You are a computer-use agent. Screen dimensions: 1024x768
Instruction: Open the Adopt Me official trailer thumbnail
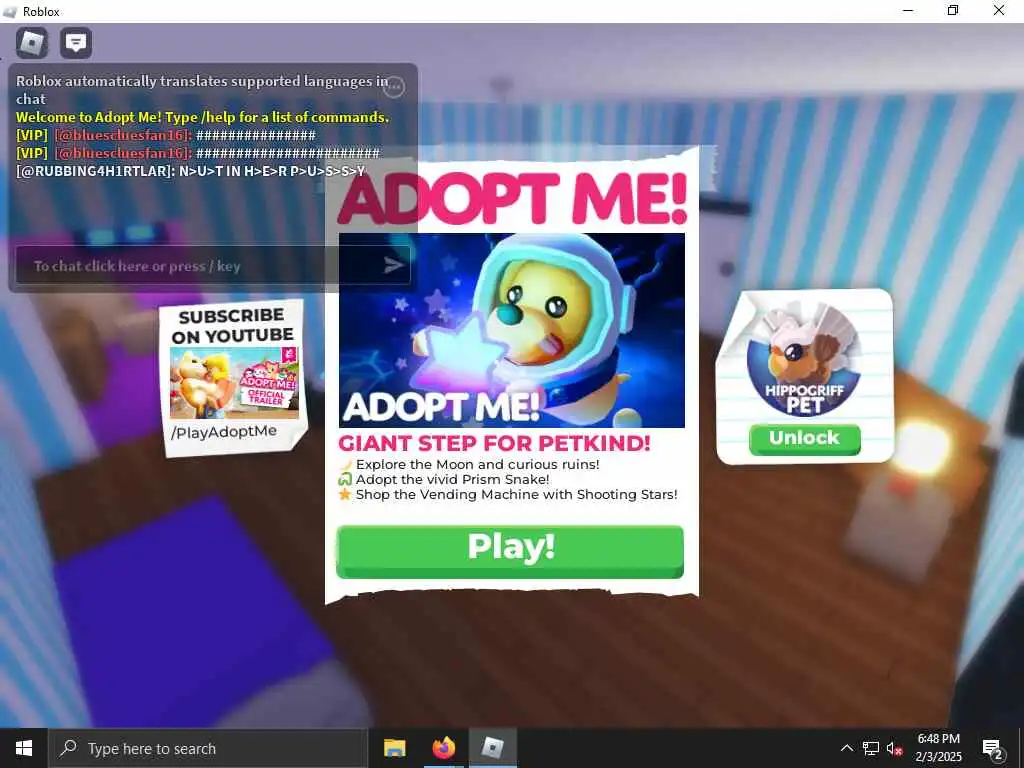click(234, 383)
